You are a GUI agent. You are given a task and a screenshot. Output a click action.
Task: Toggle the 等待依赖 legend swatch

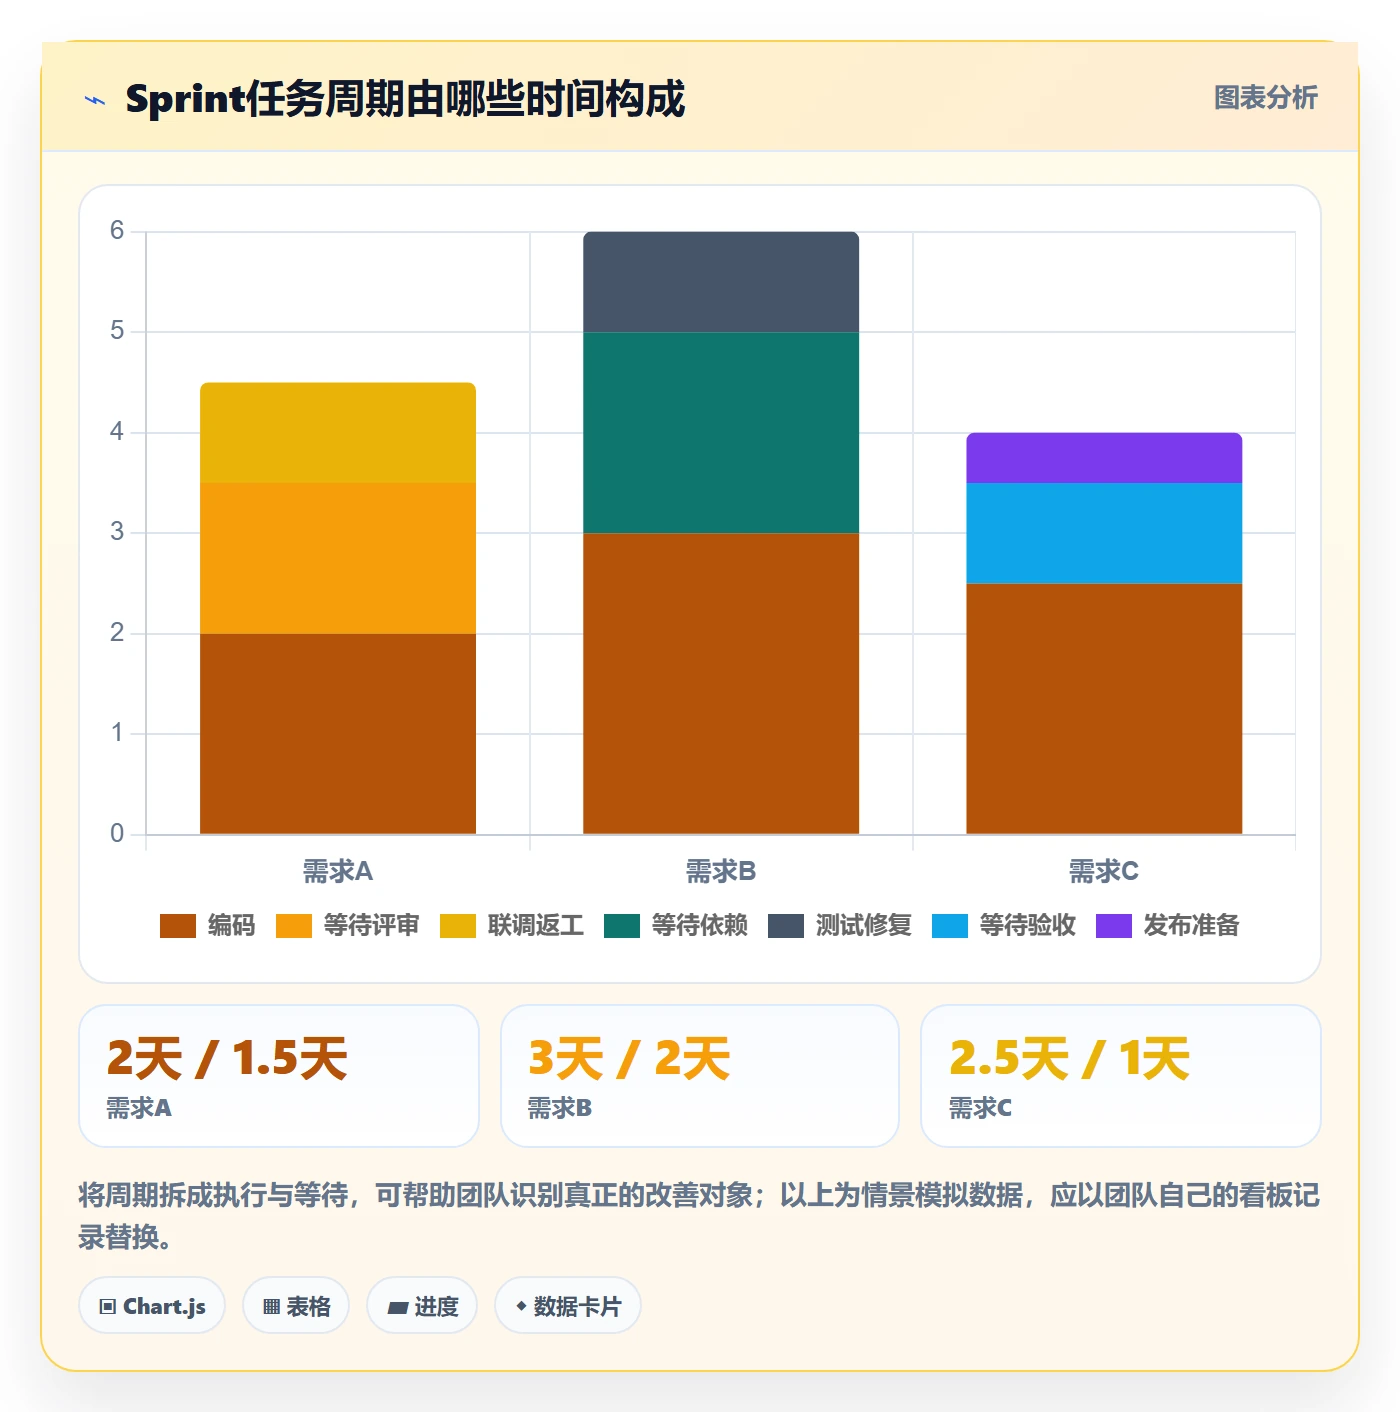coord(622,926)
